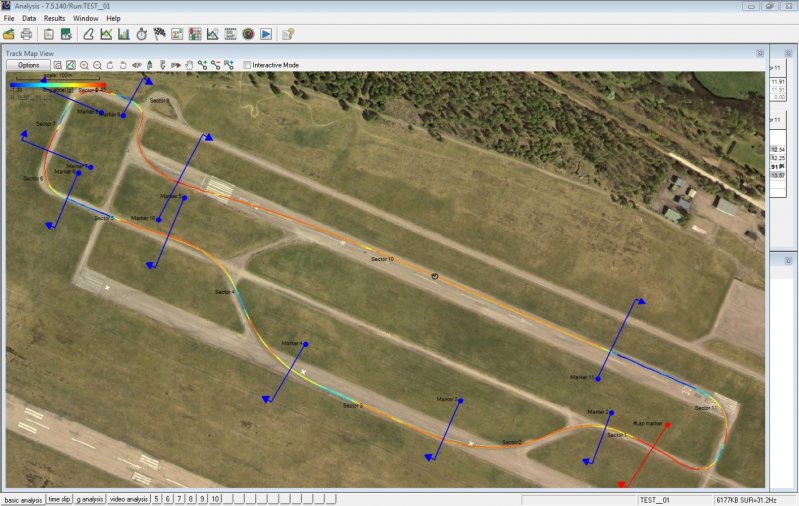The image size is (799, 506).
Task: Select the hand pan tool
Action: [189, 65]
